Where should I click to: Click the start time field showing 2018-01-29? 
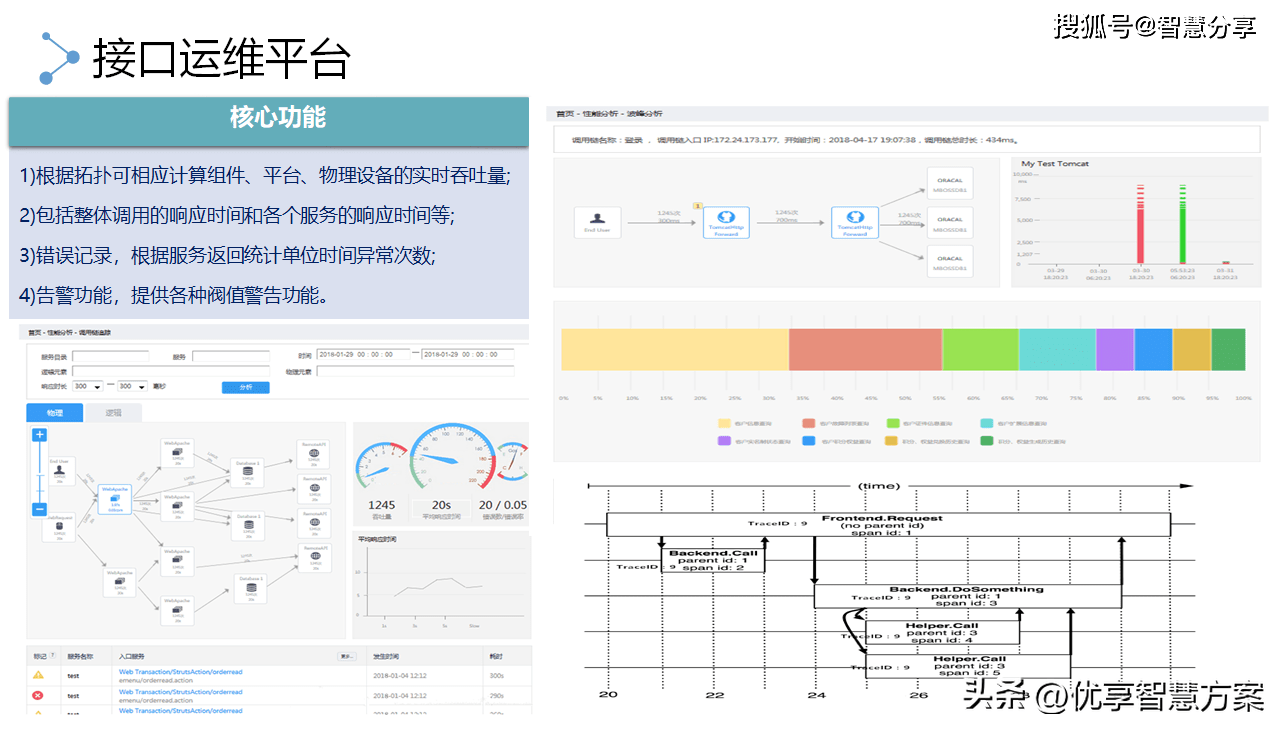(x=363, y=355)
